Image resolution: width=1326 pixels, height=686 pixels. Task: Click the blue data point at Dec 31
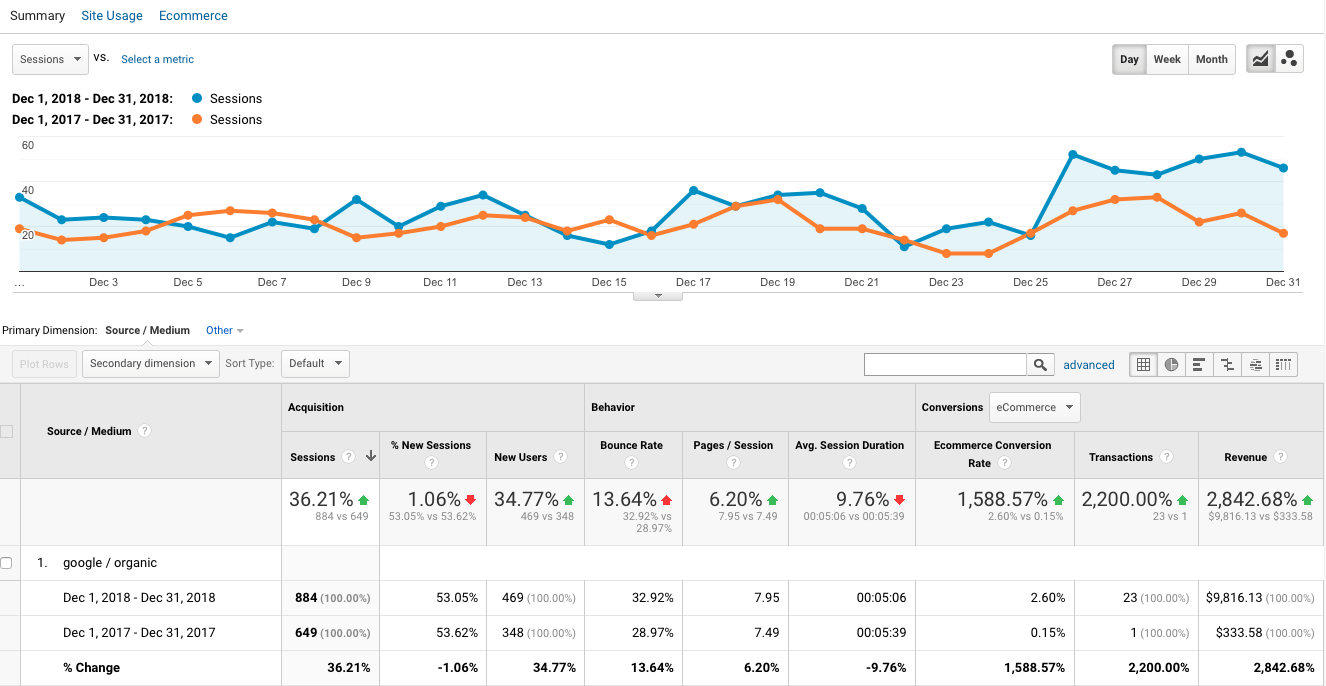click(x=1283, y=168)
